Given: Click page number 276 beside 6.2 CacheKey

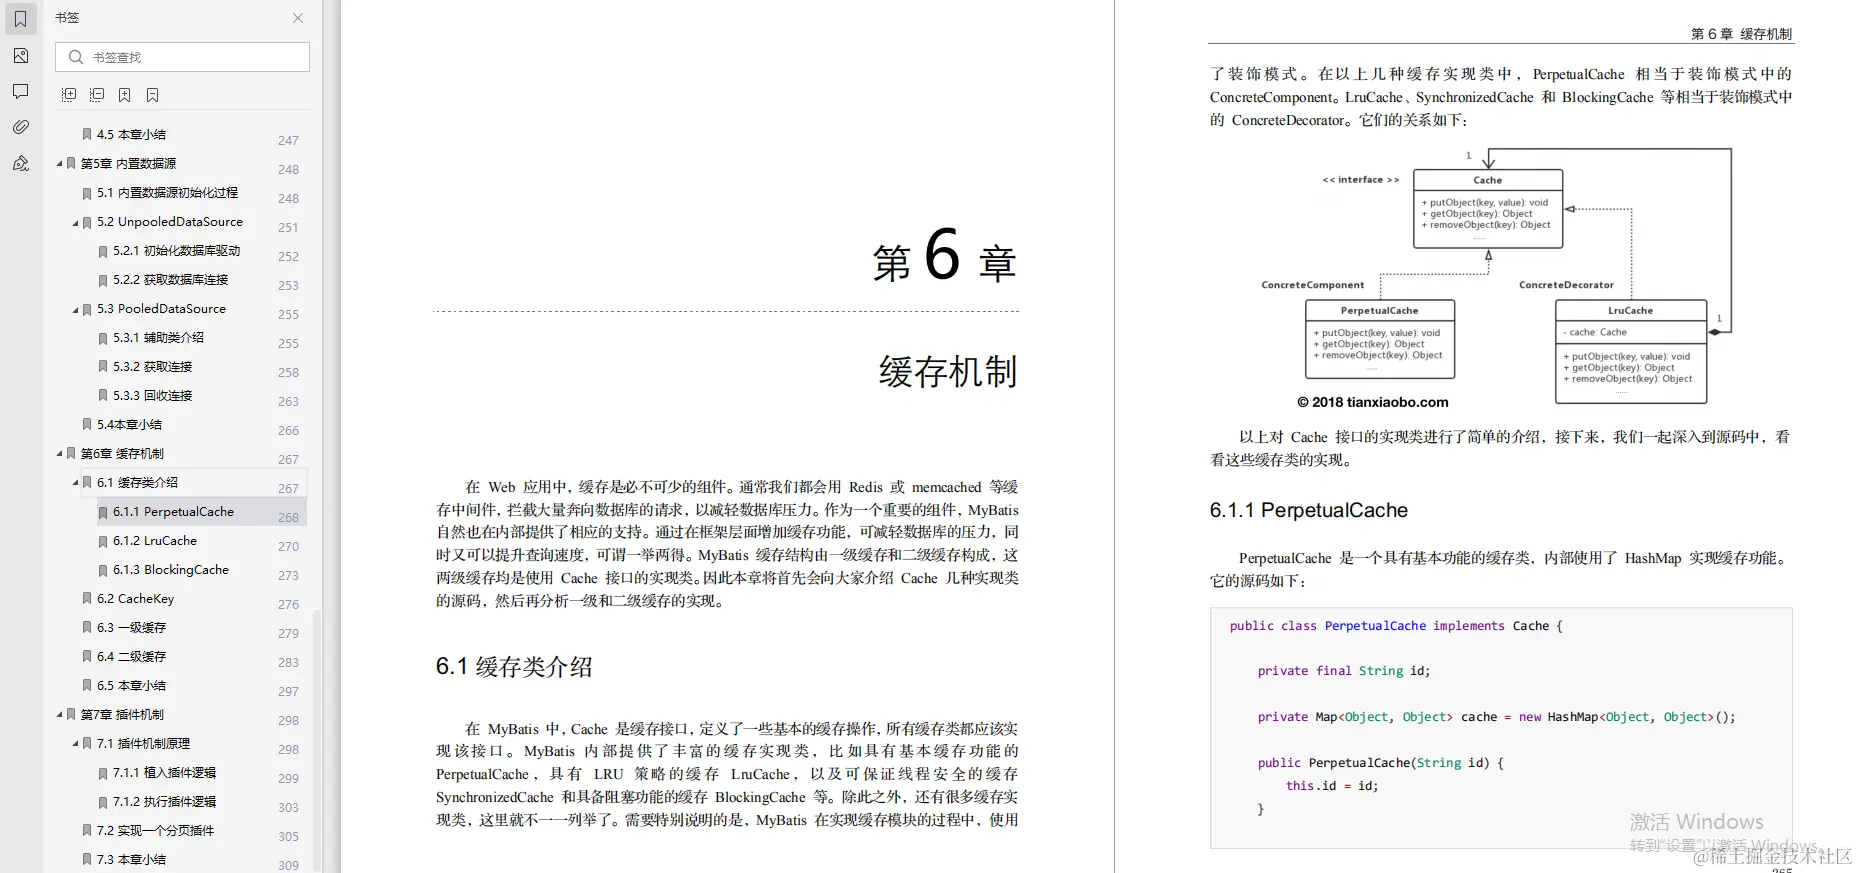Looking at the screenshot, I should (288, 604).
